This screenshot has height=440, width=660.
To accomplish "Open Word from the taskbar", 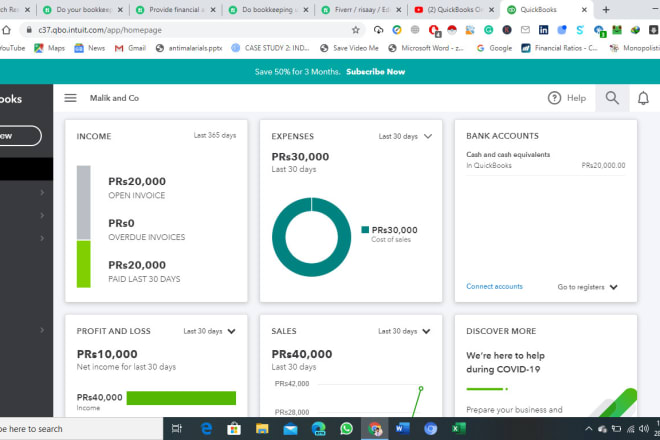I will tap(402, 429).
